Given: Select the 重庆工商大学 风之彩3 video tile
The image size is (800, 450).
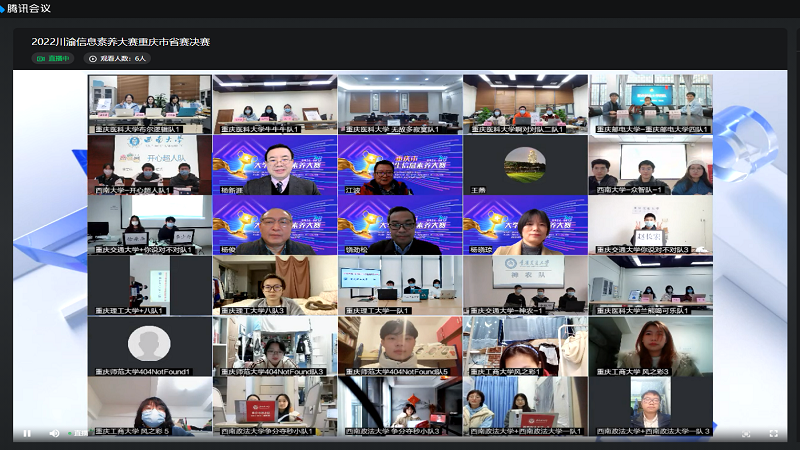Looking at the screenshot, I should 651,346.
